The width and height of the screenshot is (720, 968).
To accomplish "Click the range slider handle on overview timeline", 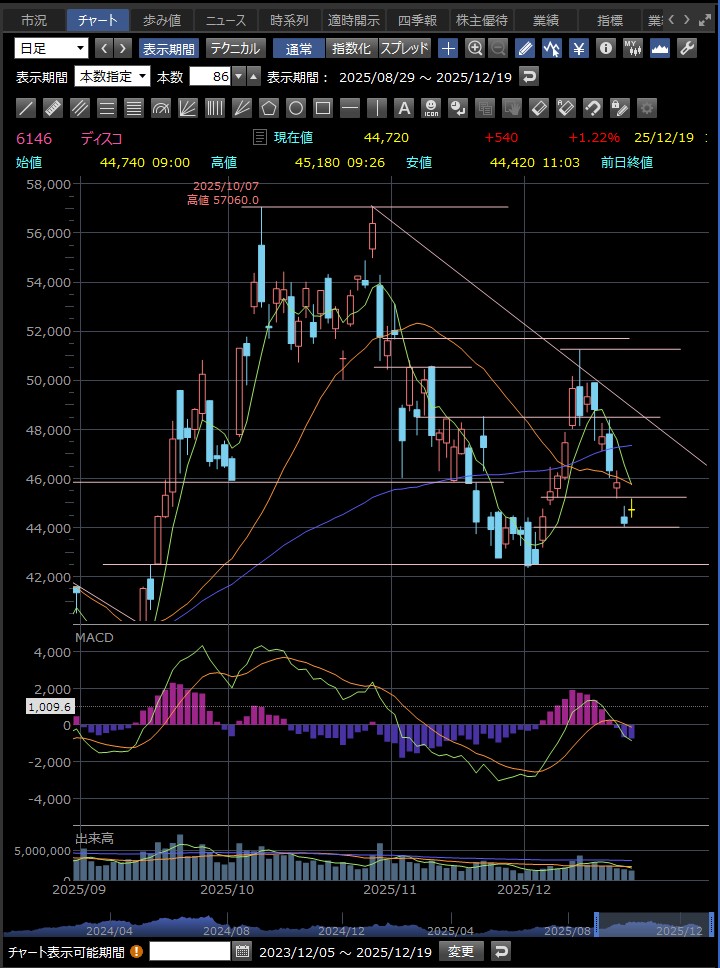I will tap(597, 924).
